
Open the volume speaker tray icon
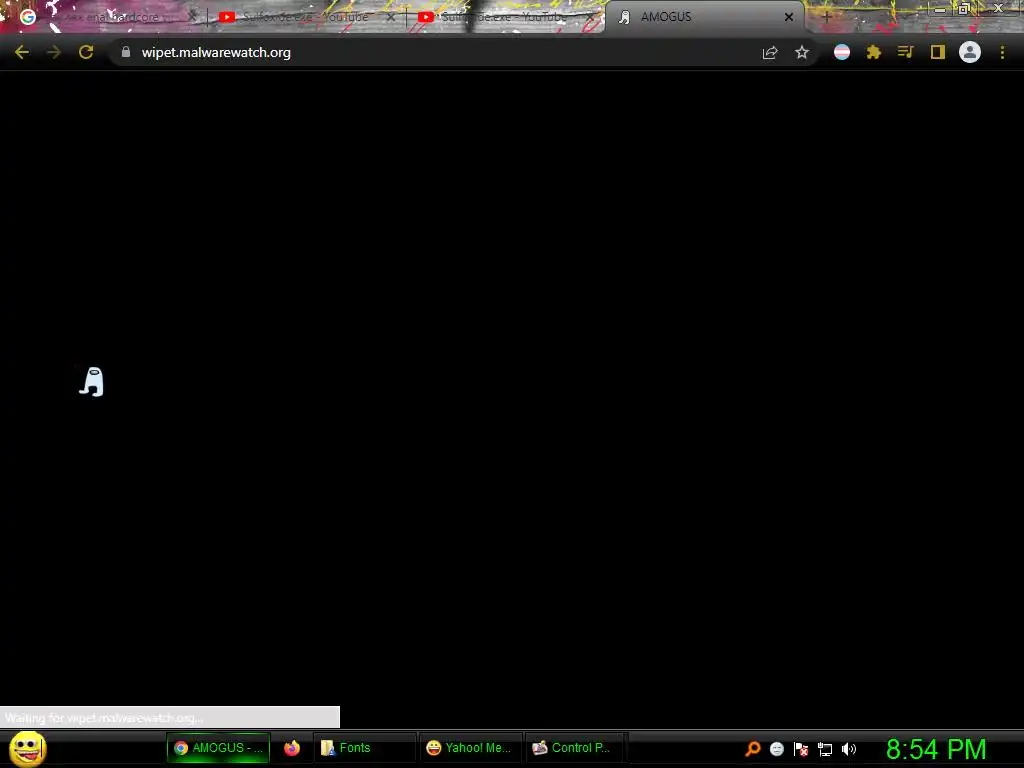(x=849, y=749)
